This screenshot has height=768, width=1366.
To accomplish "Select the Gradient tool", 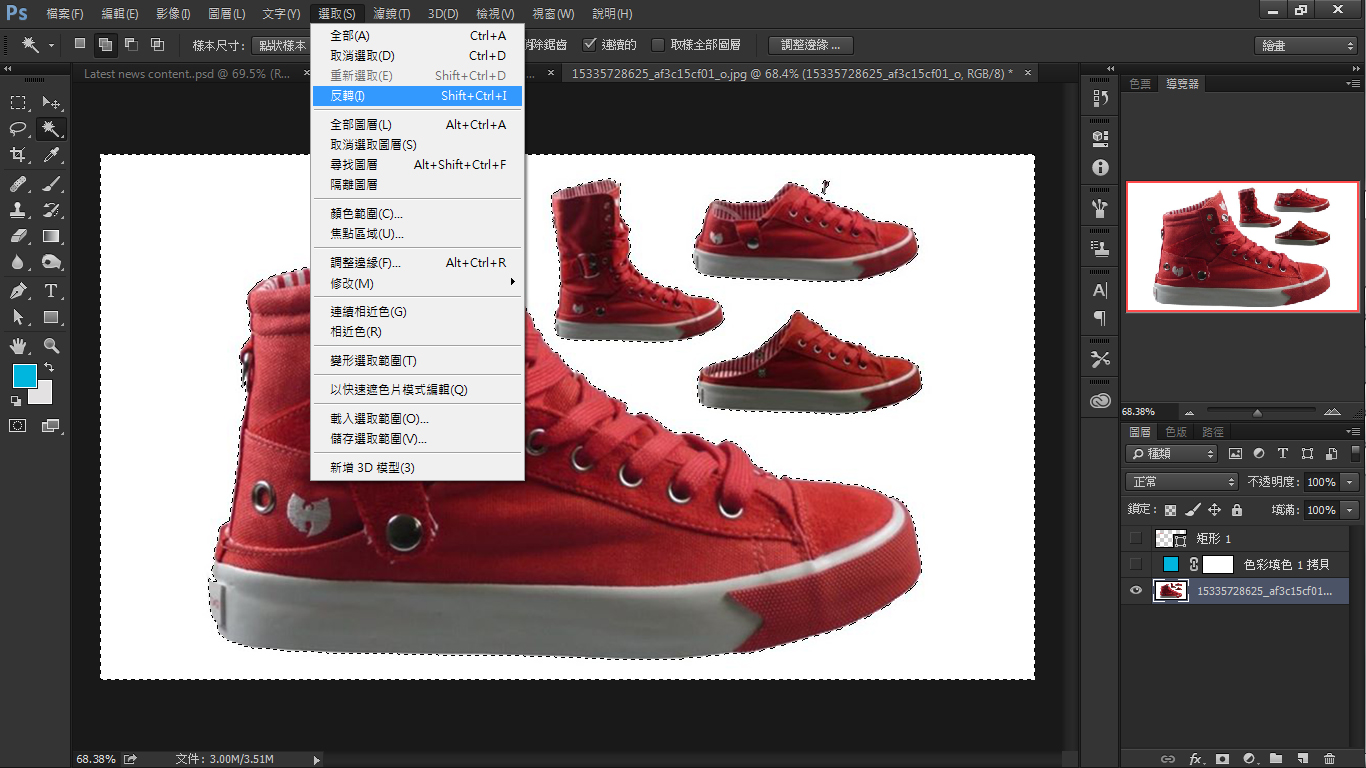I will pos(51,236).
